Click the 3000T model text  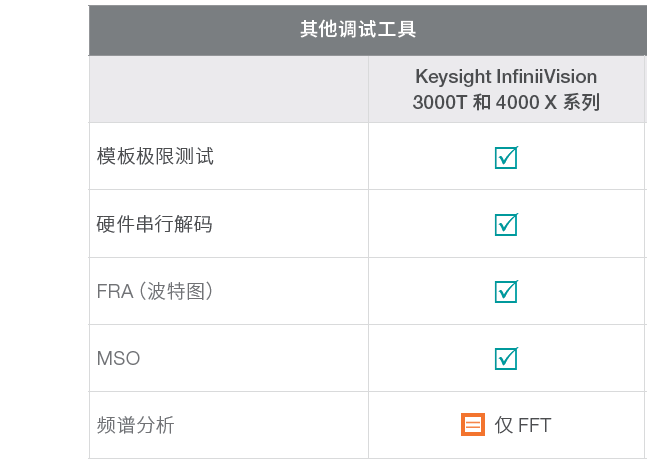pyautogui.click(x=440, y=102)
